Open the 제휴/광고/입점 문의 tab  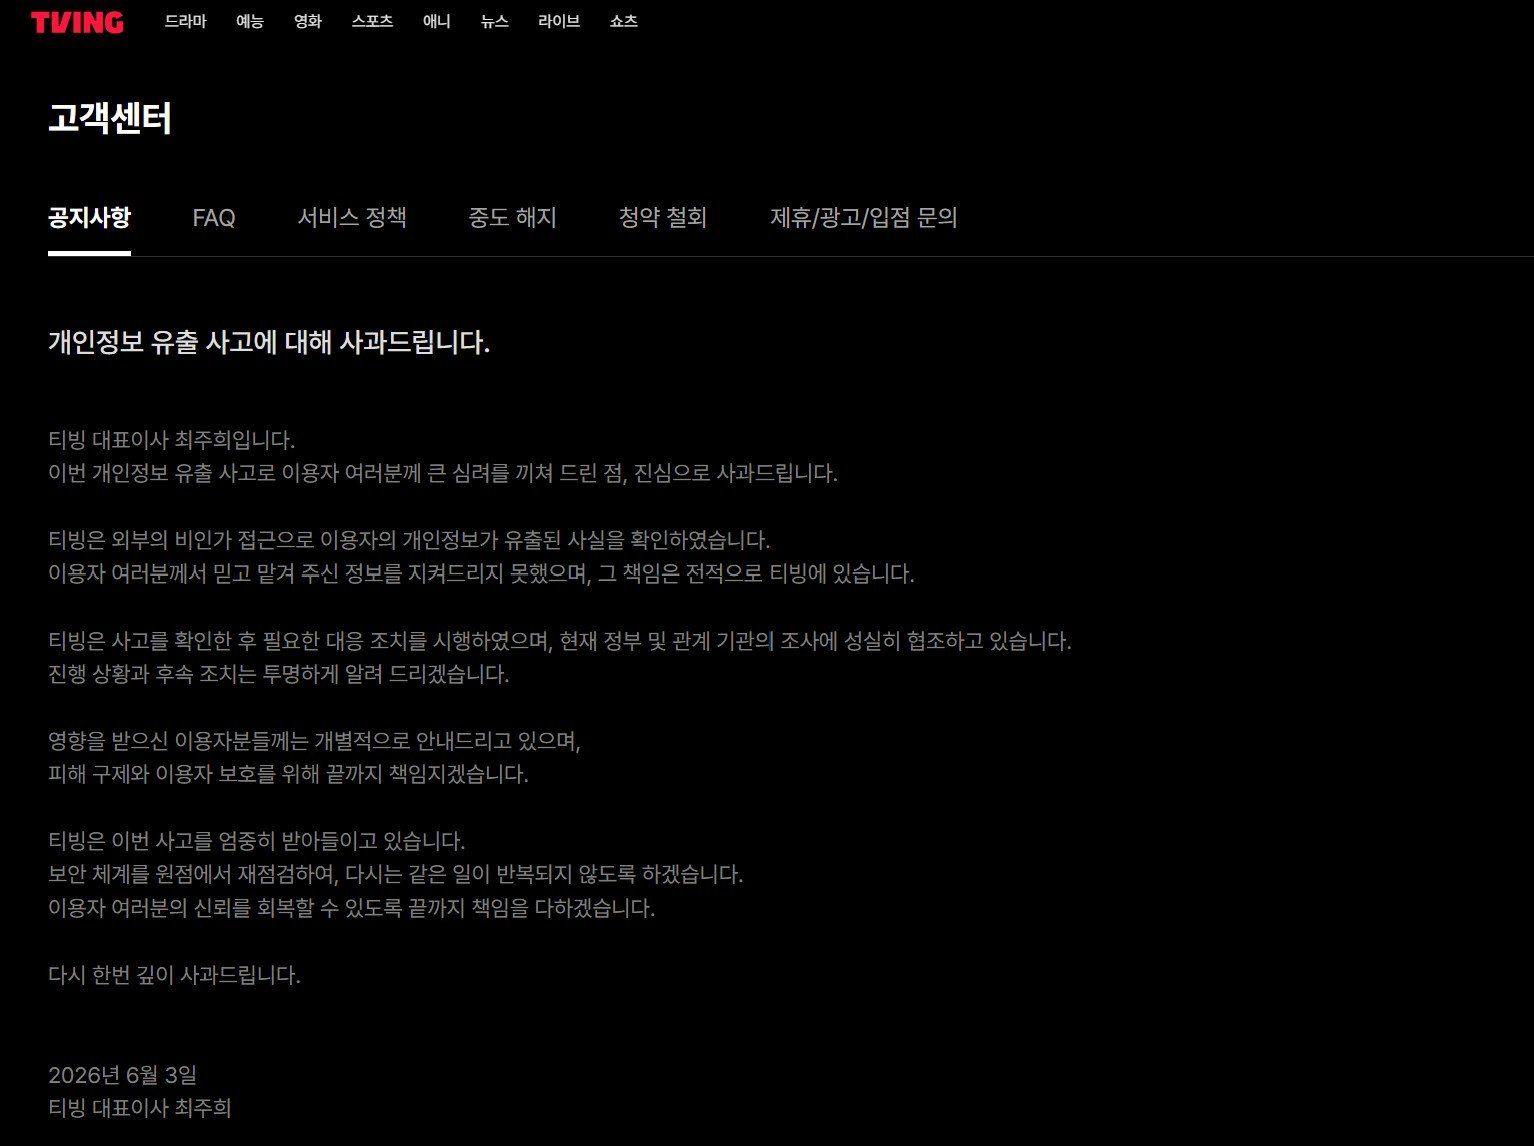coord(864,218)
